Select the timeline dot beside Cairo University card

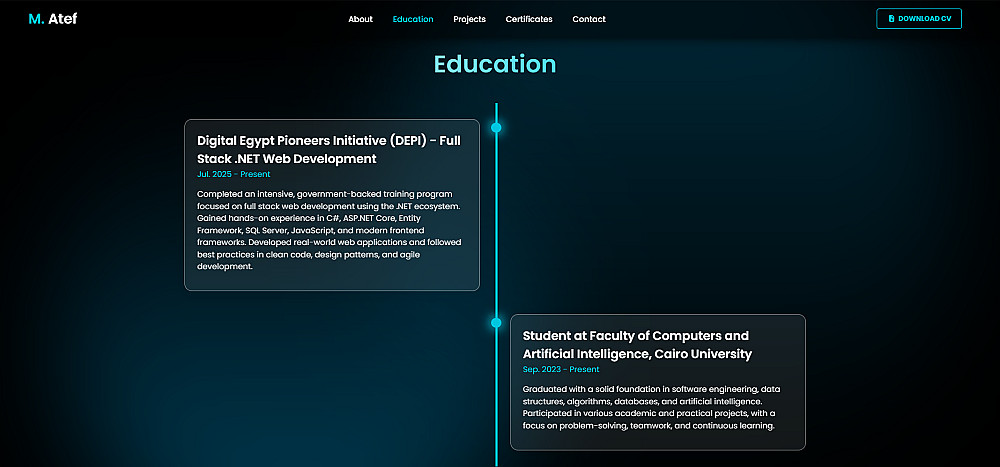point(496,323)
